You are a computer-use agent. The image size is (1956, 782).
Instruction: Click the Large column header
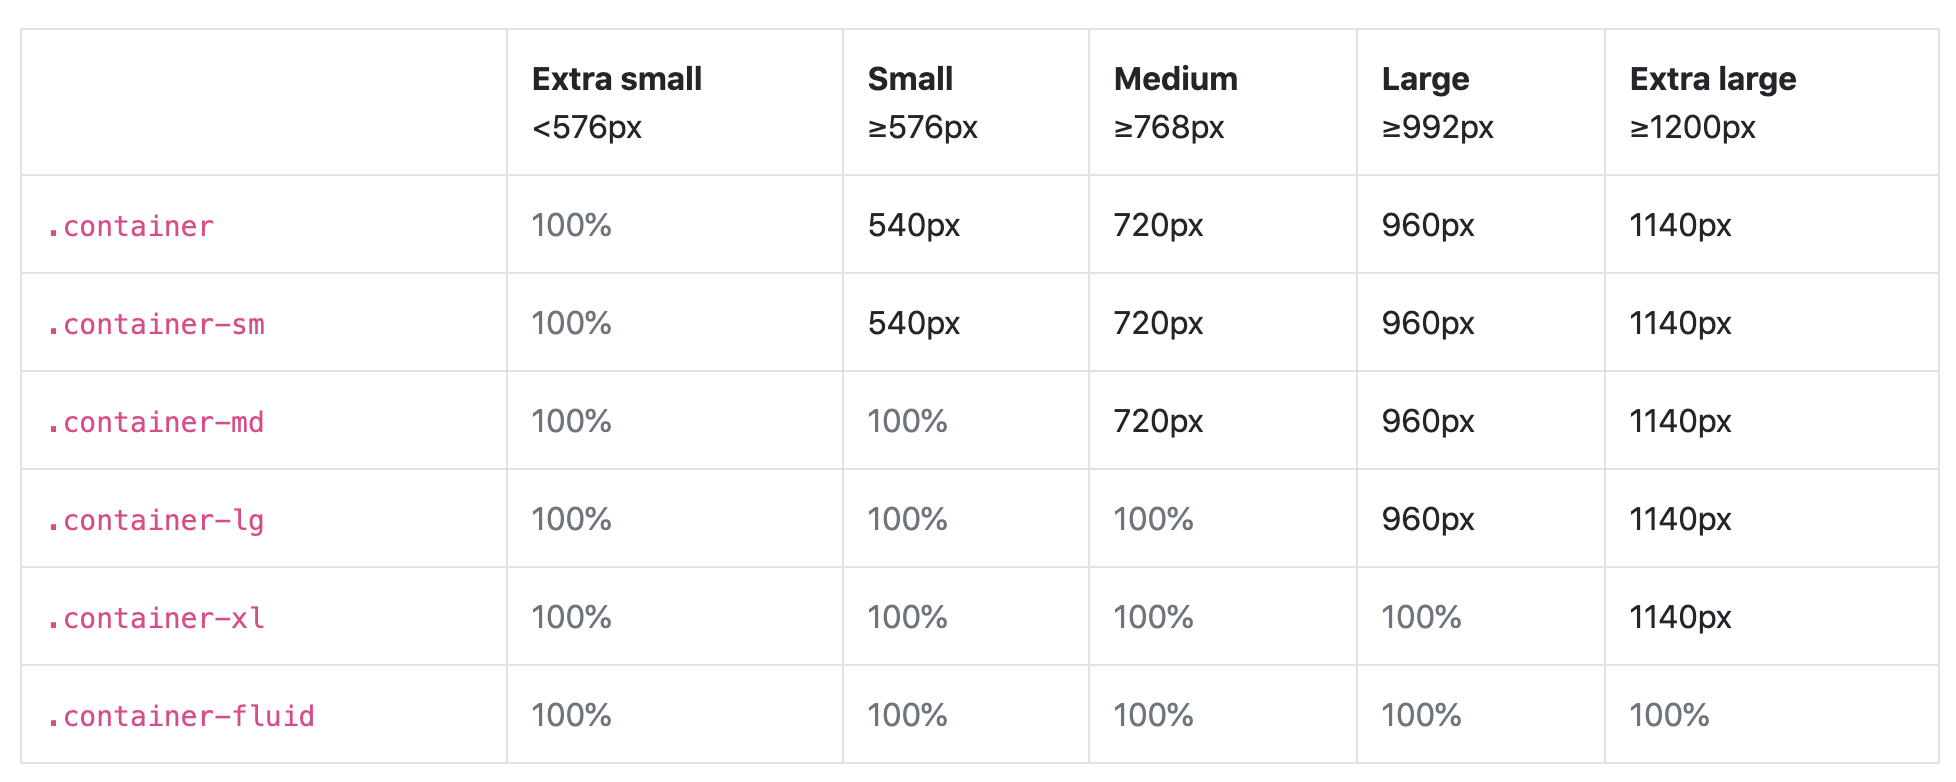click(1425, 79)
